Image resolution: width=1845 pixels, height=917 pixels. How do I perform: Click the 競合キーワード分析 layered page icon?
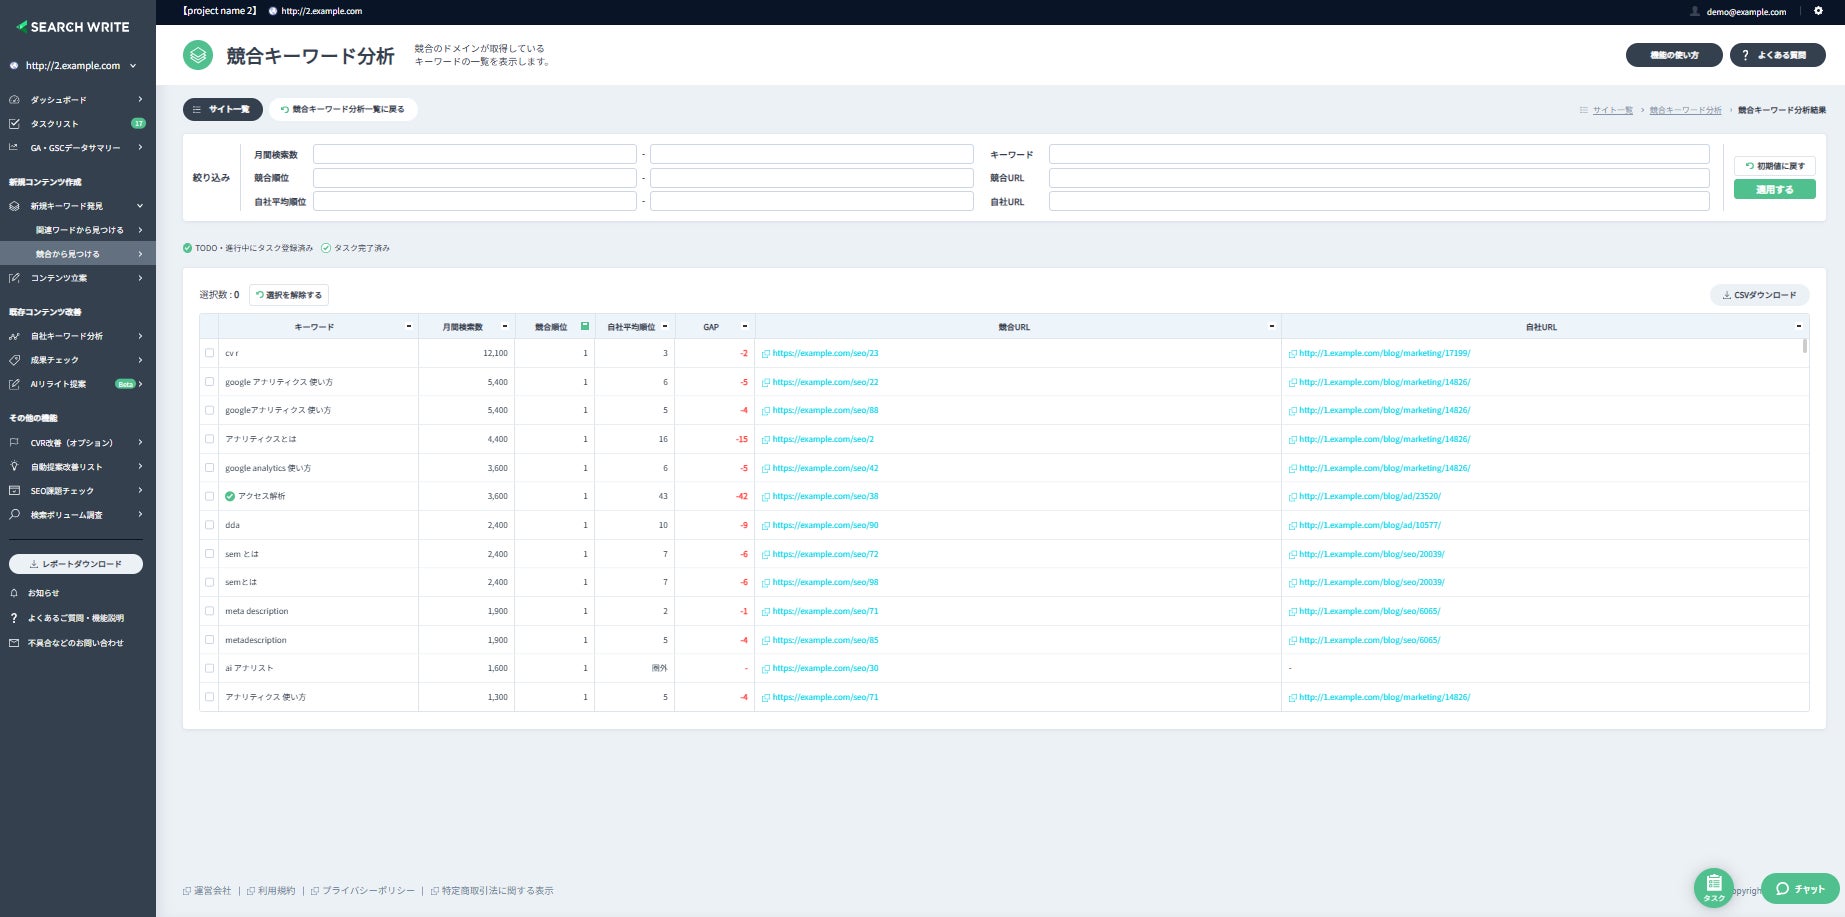pyautogui.click(x=198, y=55)
